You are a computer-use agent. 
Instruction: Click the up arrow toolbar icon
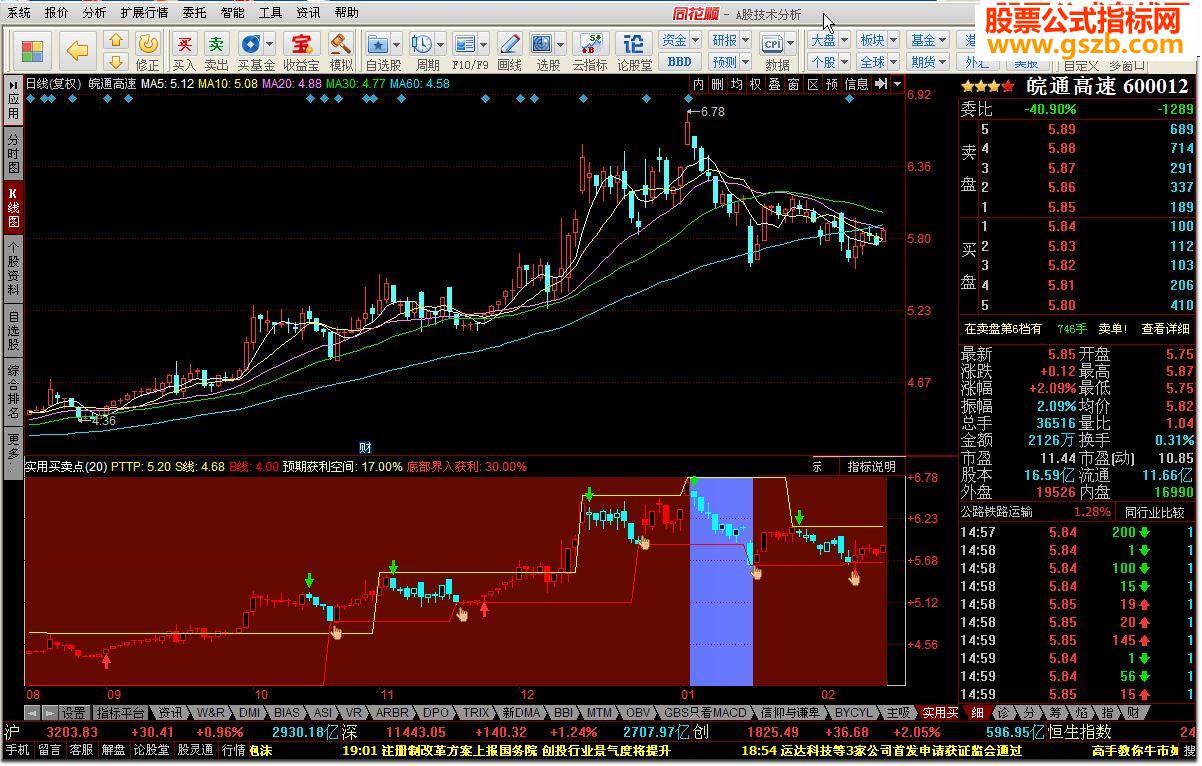(115, 41)
